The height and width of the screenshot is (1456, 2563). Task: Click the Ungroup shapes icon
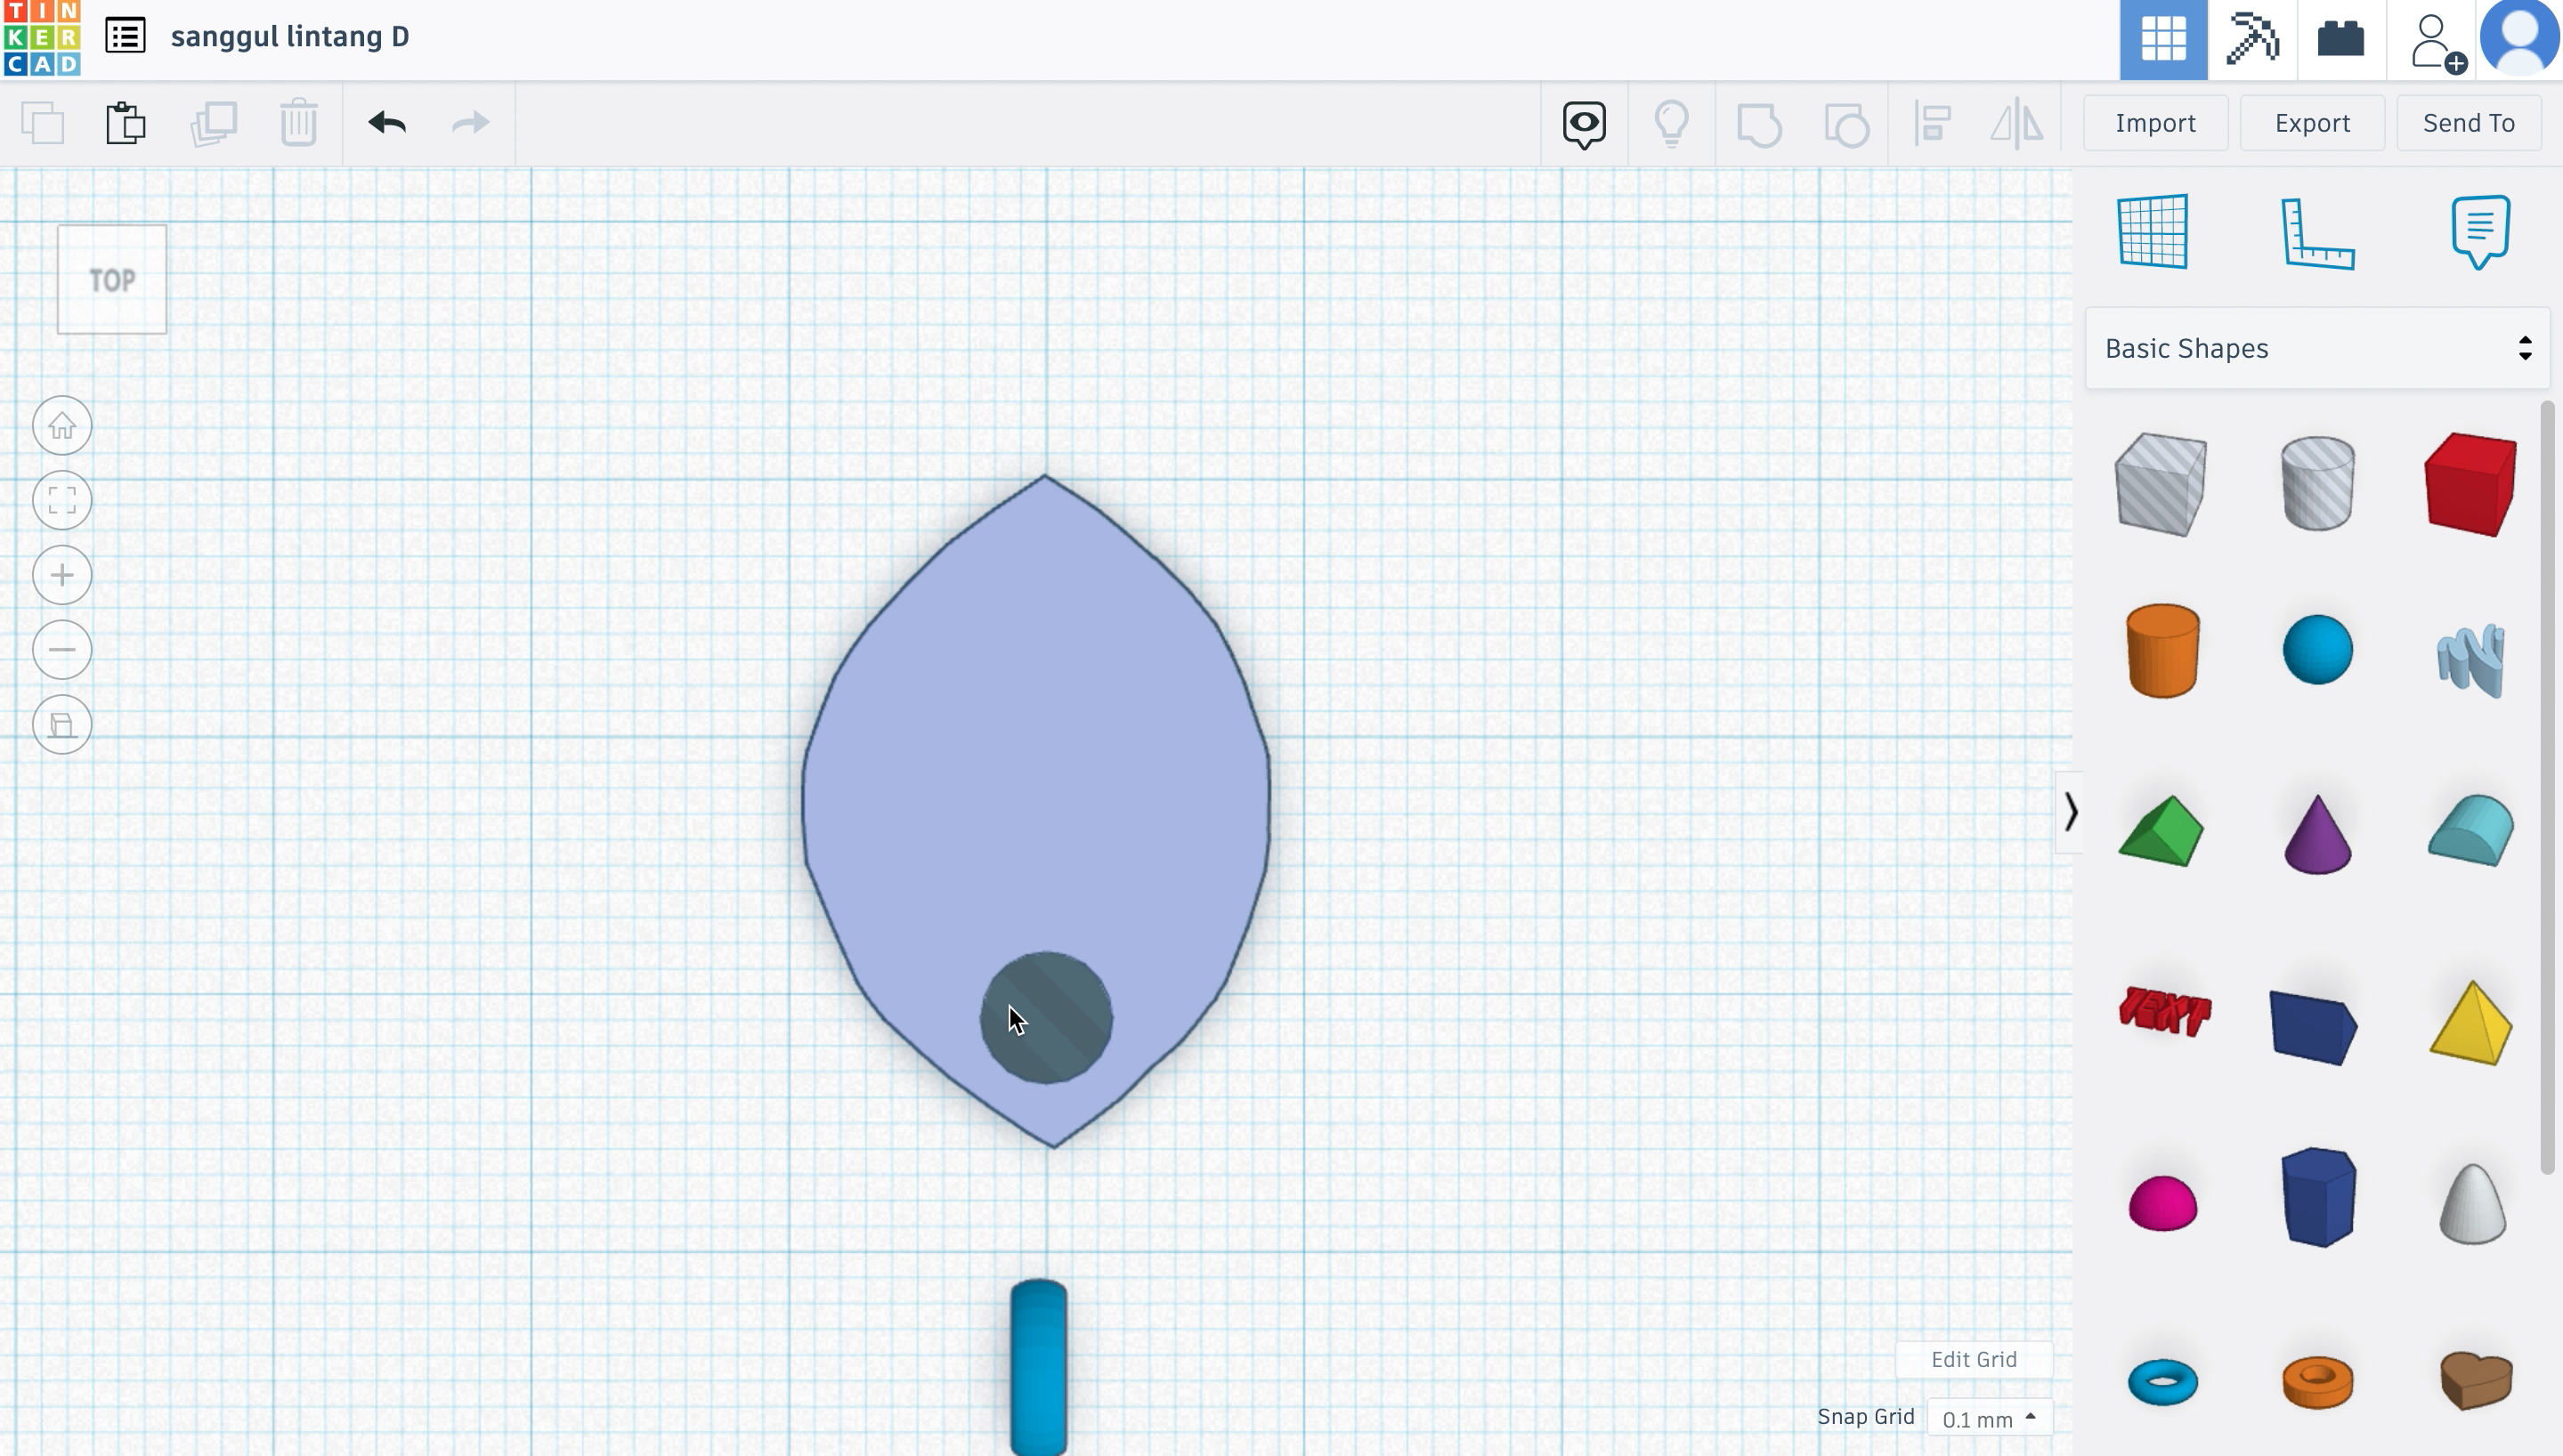click(x=1846, y=125)
